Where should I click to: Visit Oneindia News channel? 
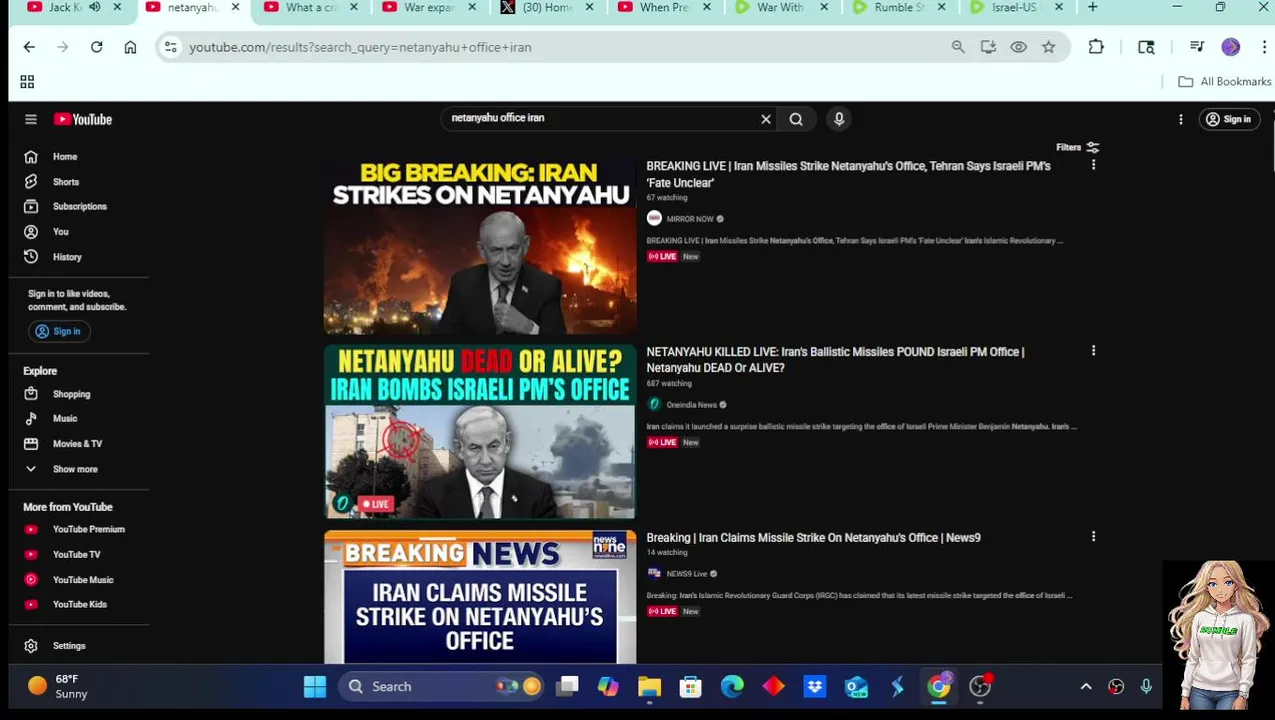click(692, 405)
